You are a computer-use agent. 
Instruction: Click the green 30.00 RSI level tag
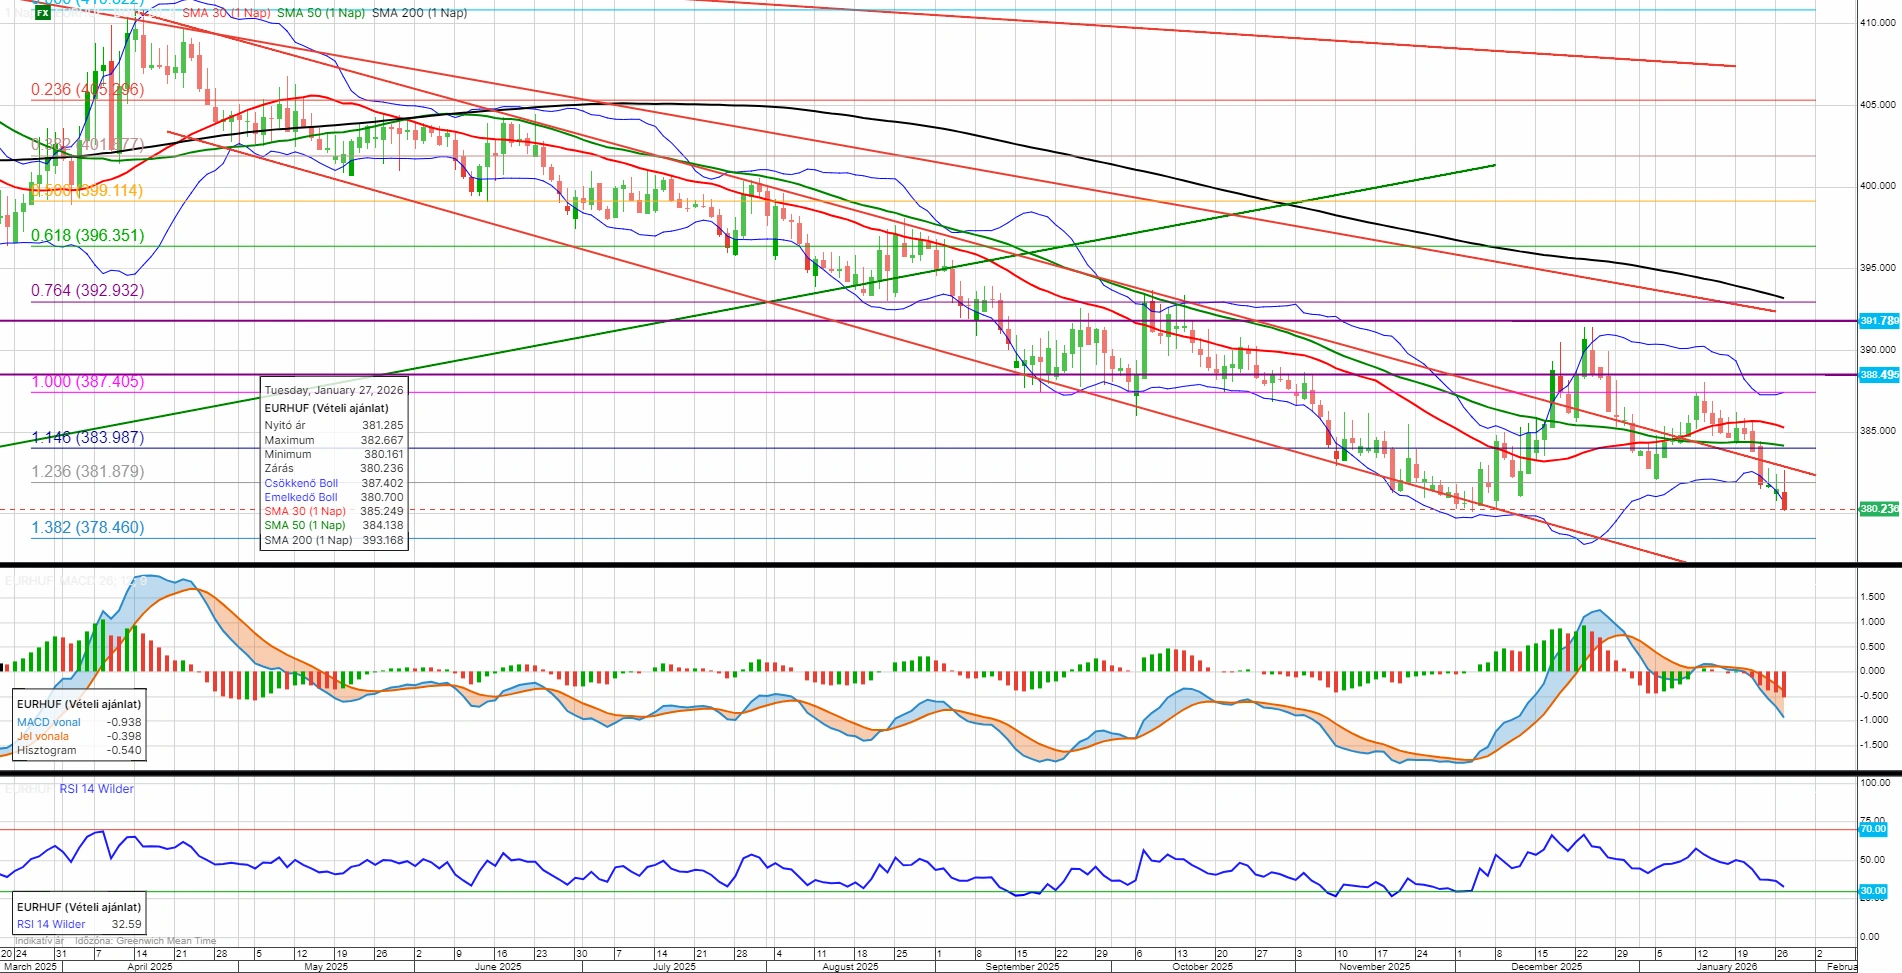coord(1872,891)
